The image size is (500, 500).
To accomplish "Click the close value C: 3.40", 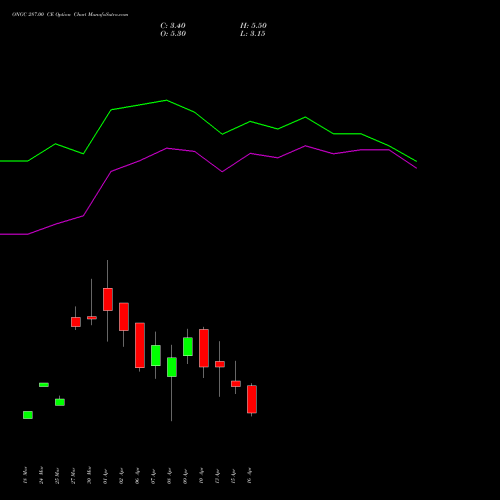I will [x=173, y=26].
